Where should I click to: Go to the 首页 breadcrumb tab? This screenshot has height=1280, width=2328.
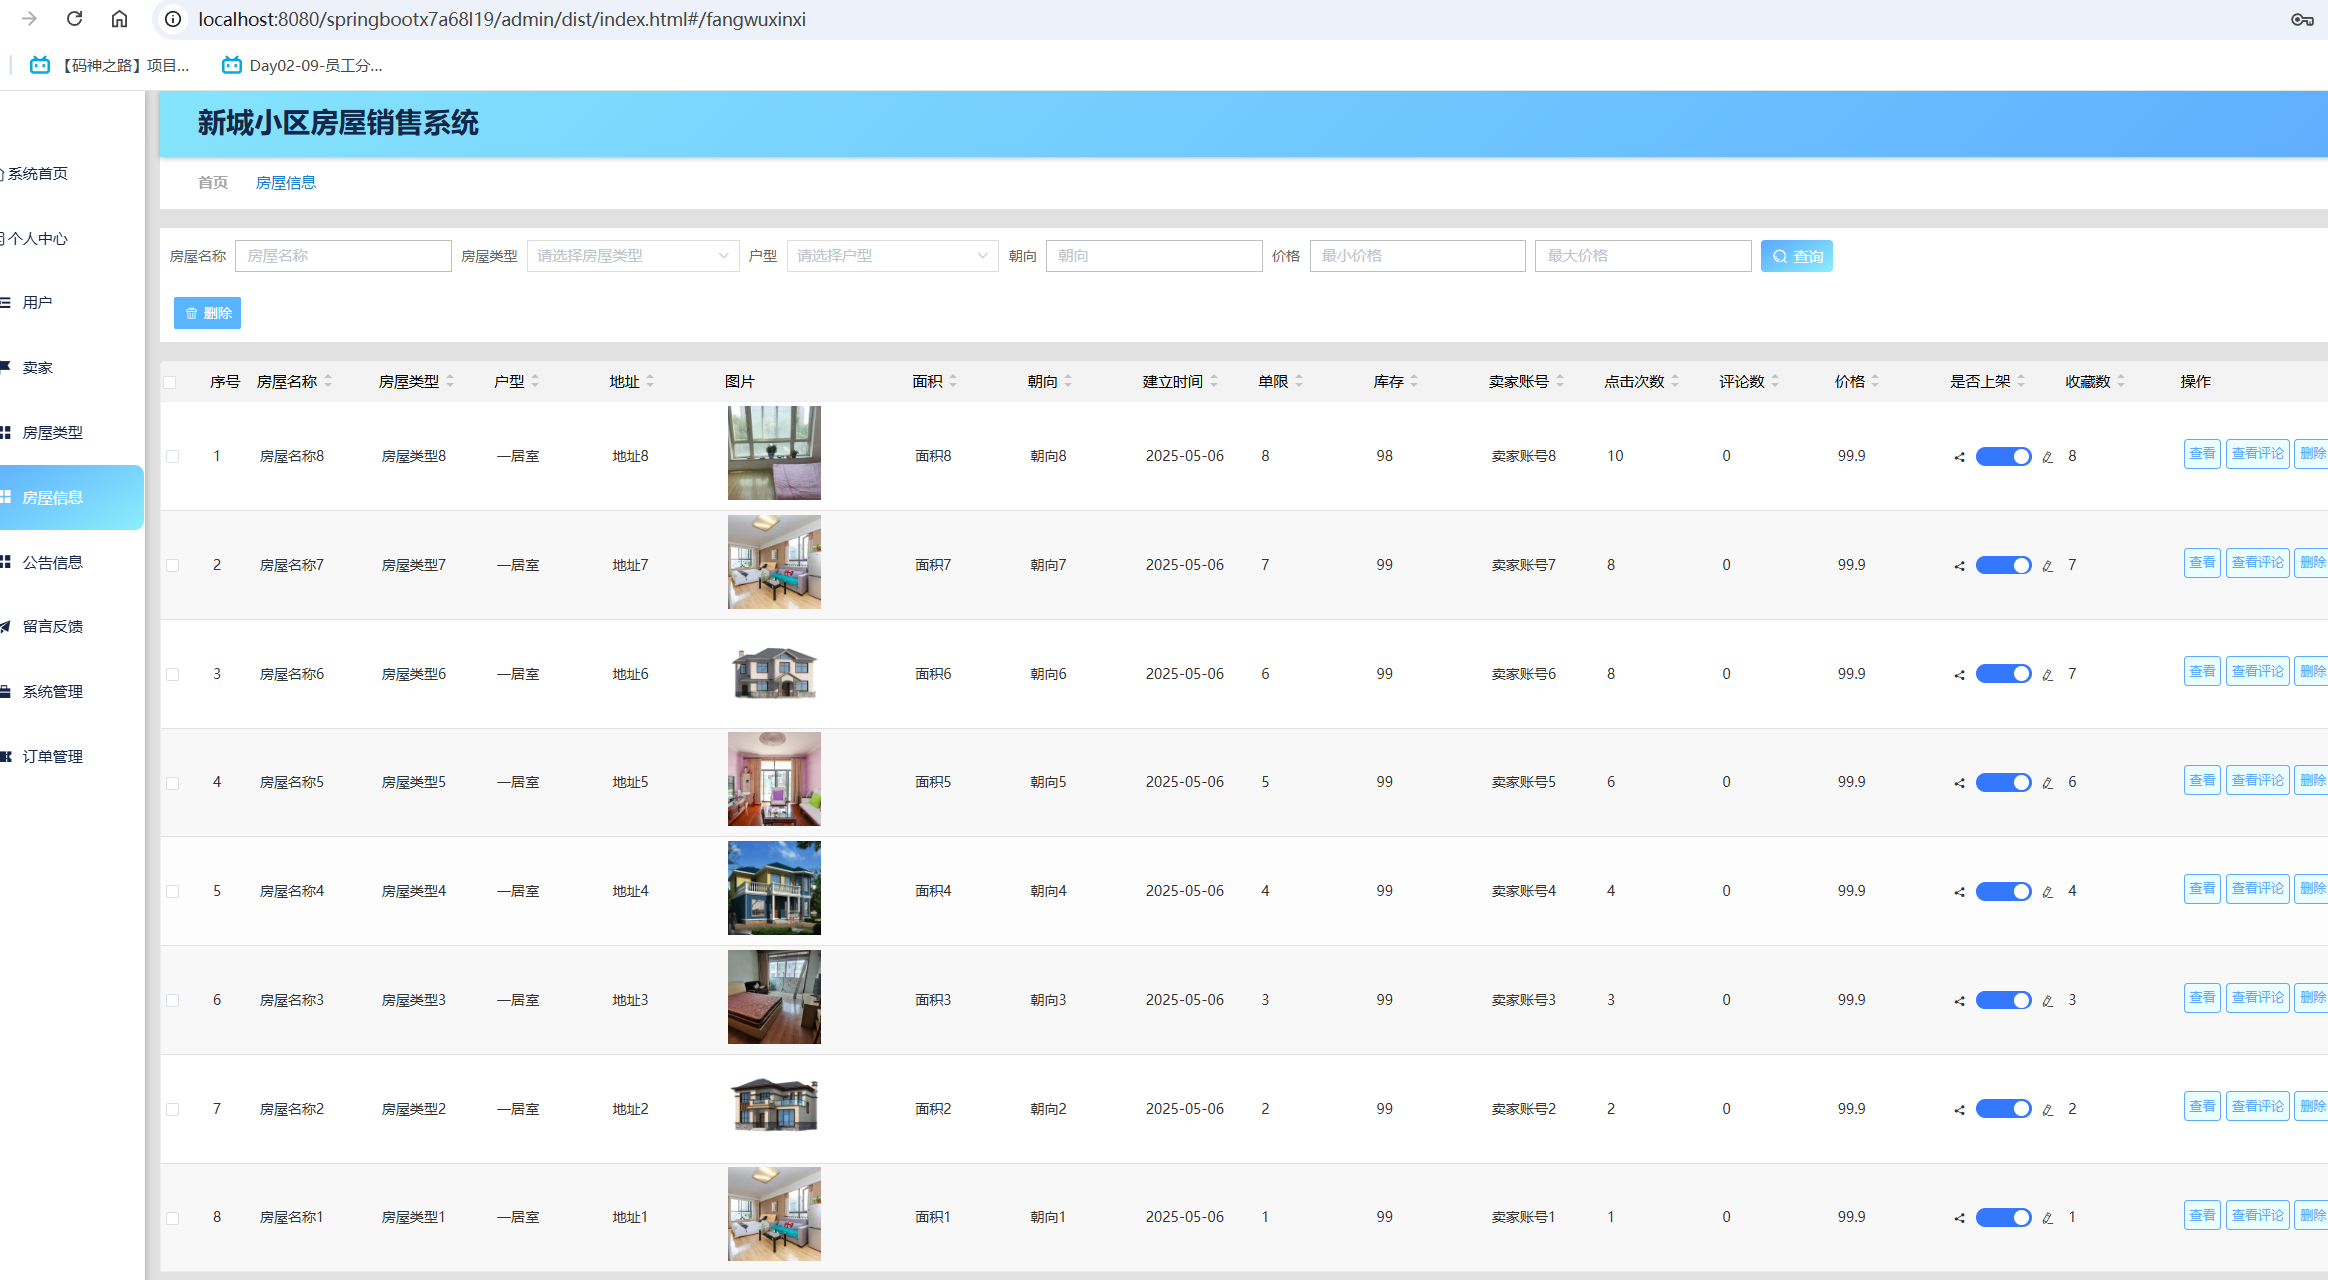[x=212, y=182]
